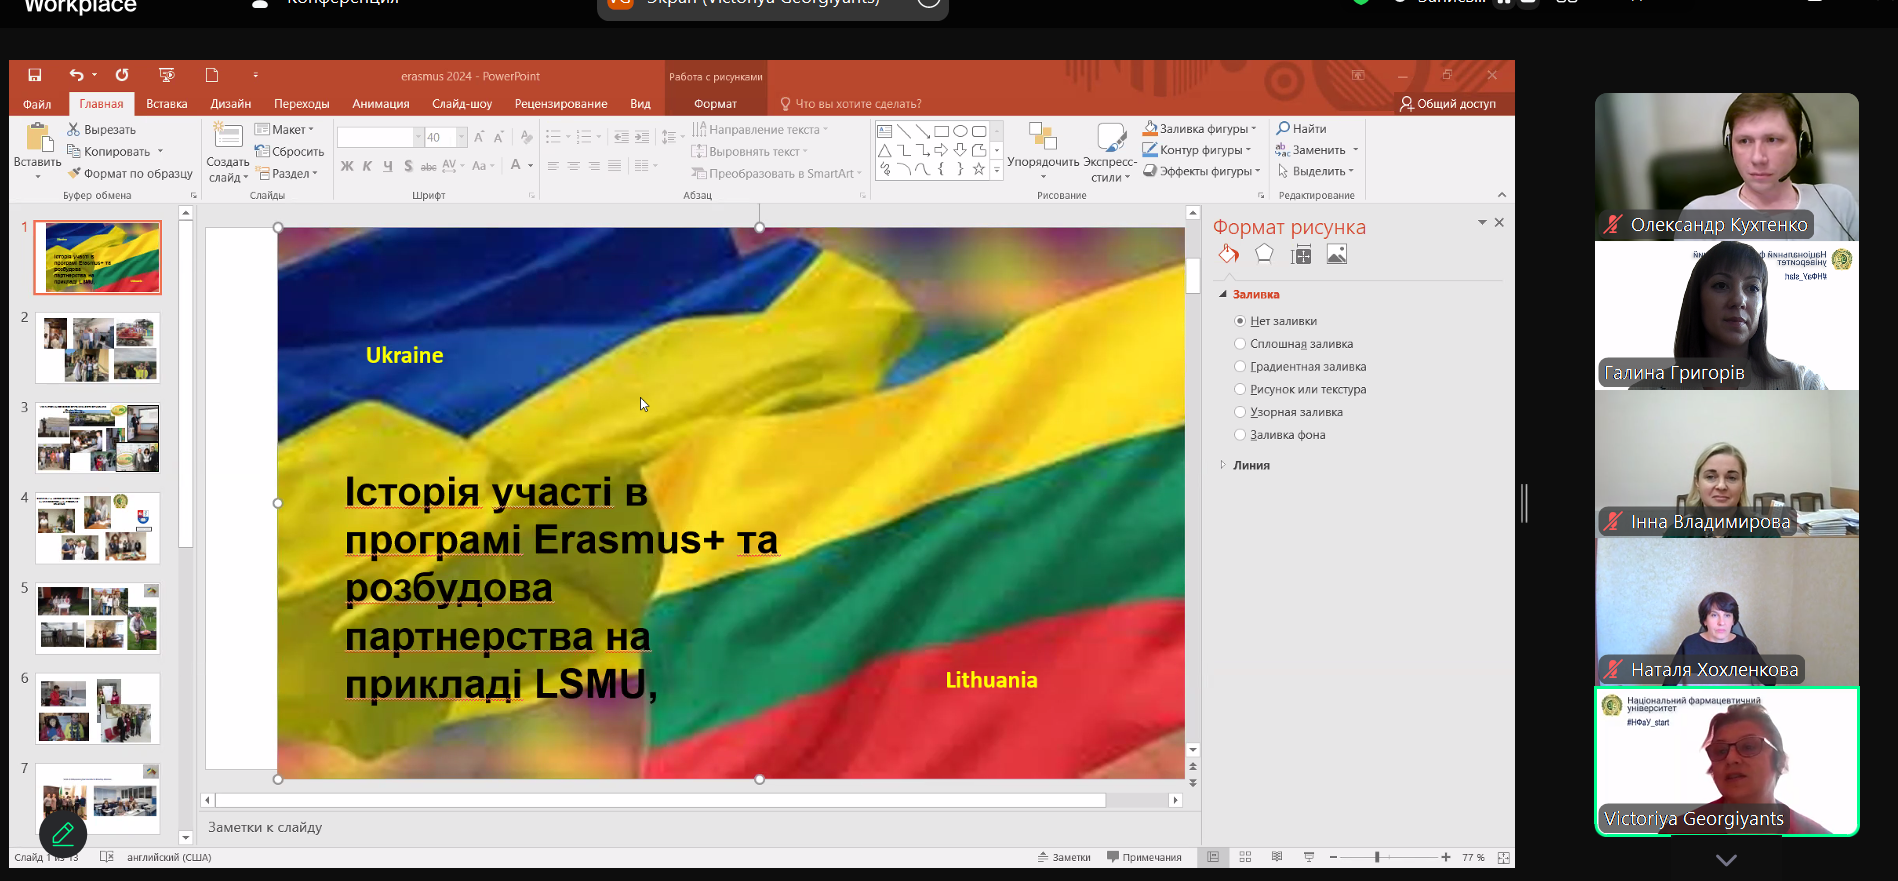Click the Cut (Вырезать) scissors button
The image size is (1898, 881).
[101, 130]
